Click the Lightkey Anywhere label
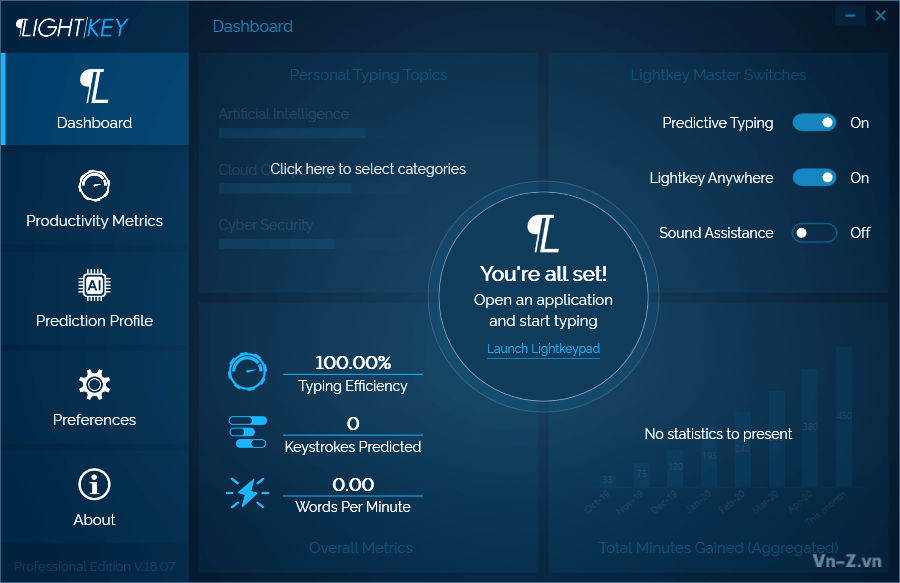 tap(711, 178)
